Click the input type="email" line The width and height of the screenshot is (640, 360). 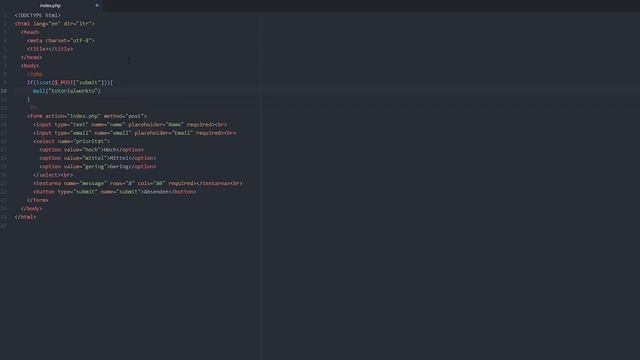click(134, 133)
